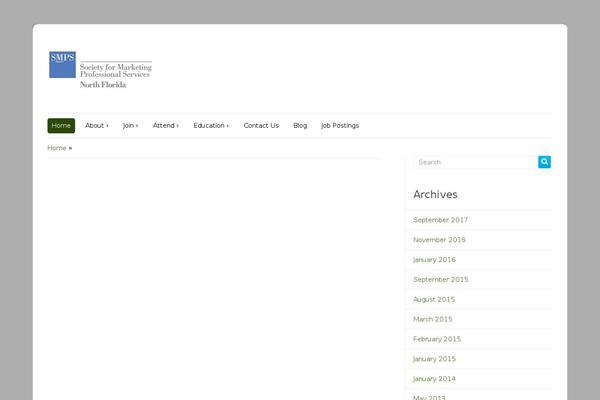Screen dimensions: 600x400
Task: Open Job Postings page
Action: [x=340, y=126]
